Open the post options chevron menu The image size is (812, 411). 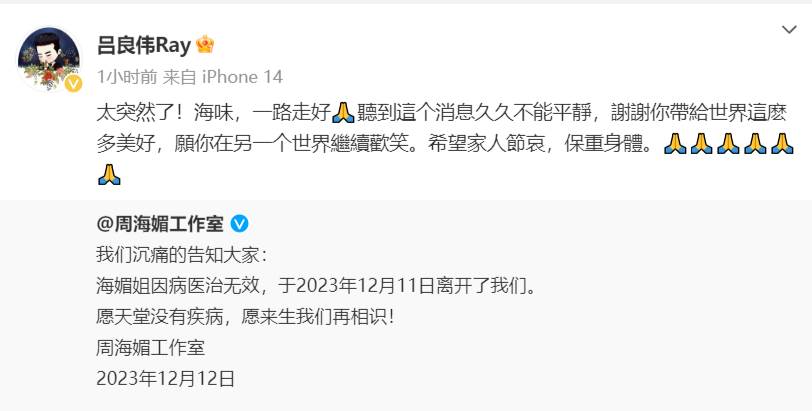789,30
